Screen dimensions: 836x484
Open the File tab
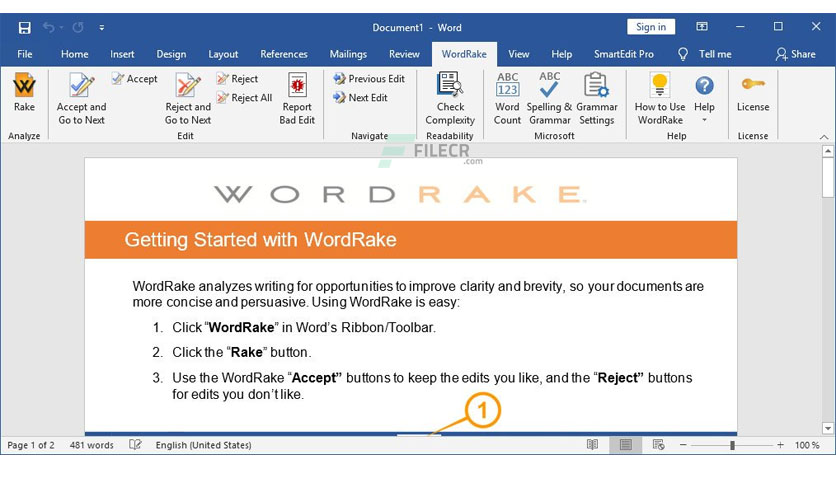tap(25, 54)
